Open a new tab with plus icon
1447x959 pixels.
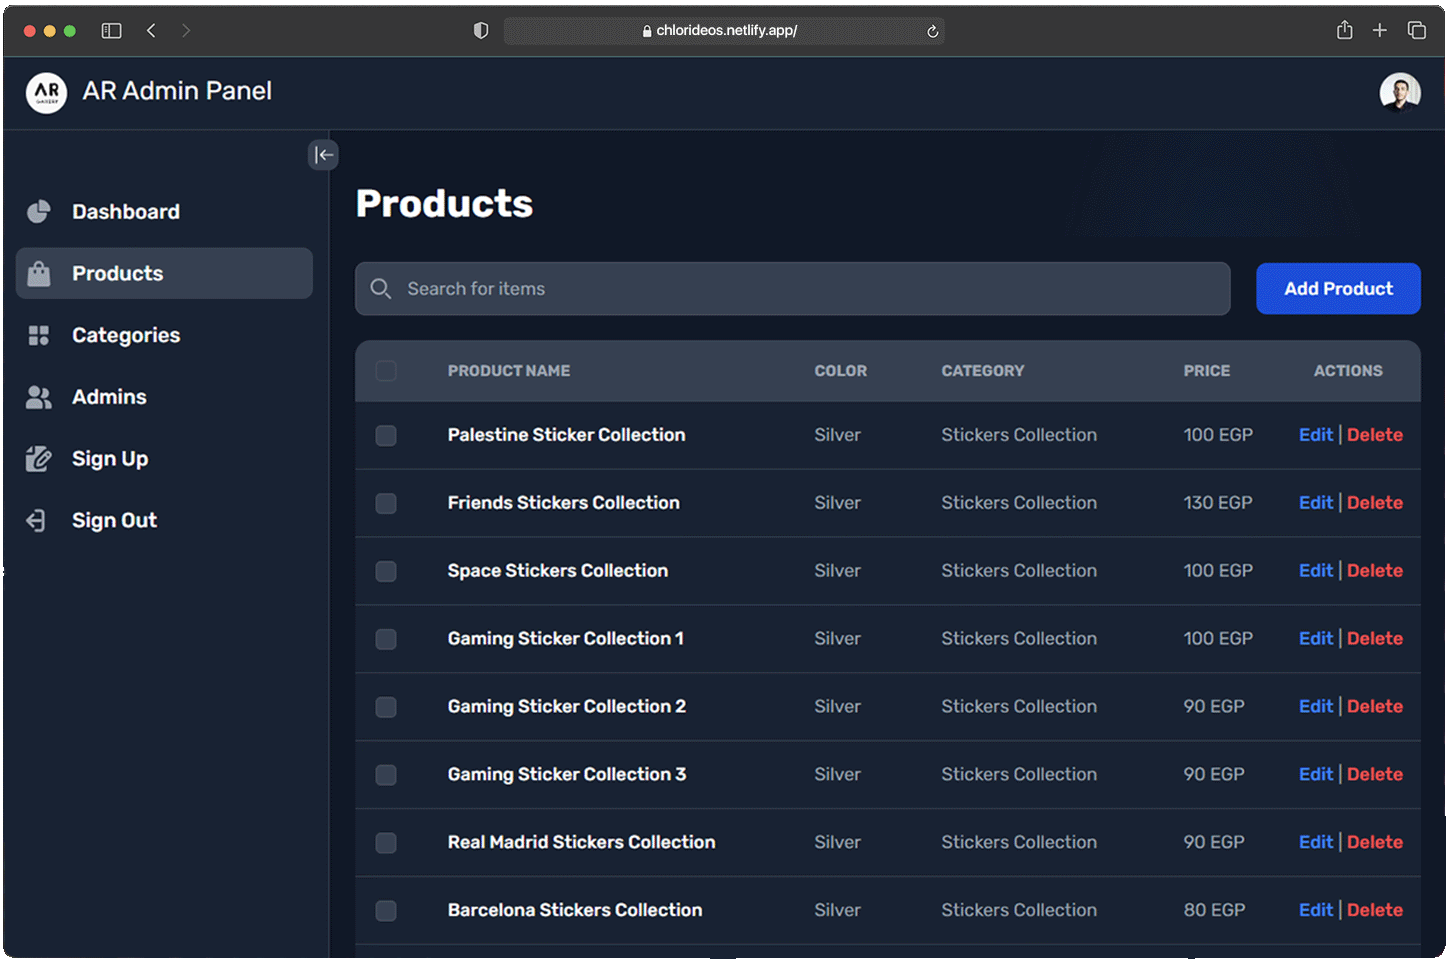[x=1380, y=31]
